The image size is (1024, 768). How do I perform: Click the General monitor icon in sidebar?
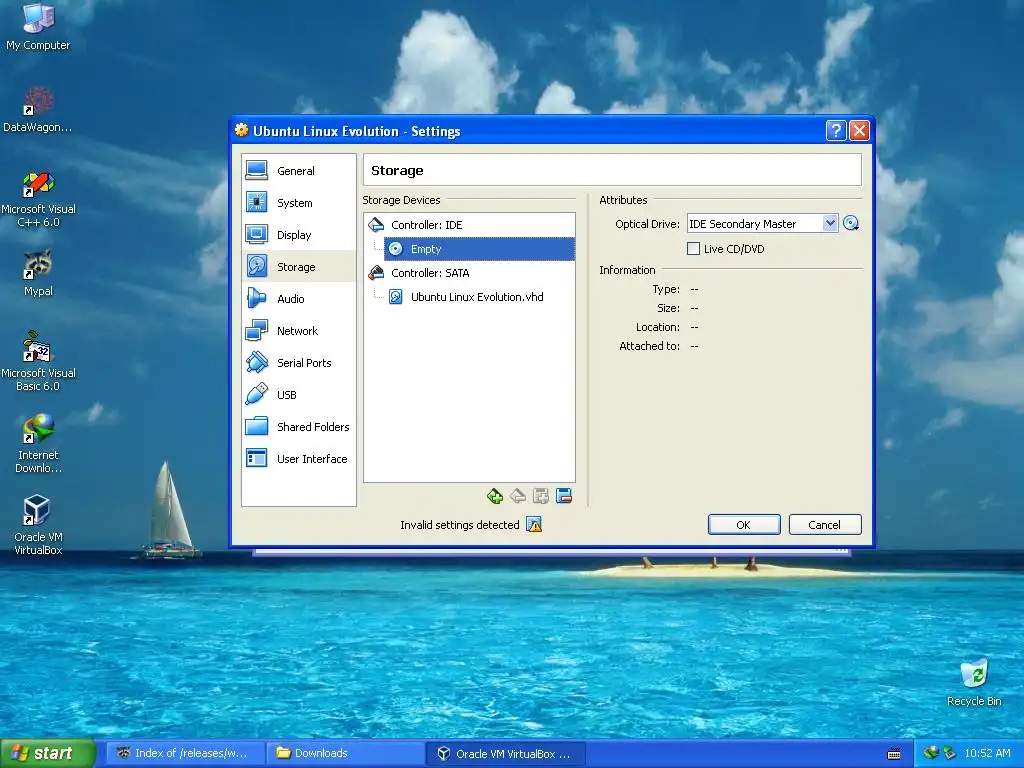pos(257,170)
